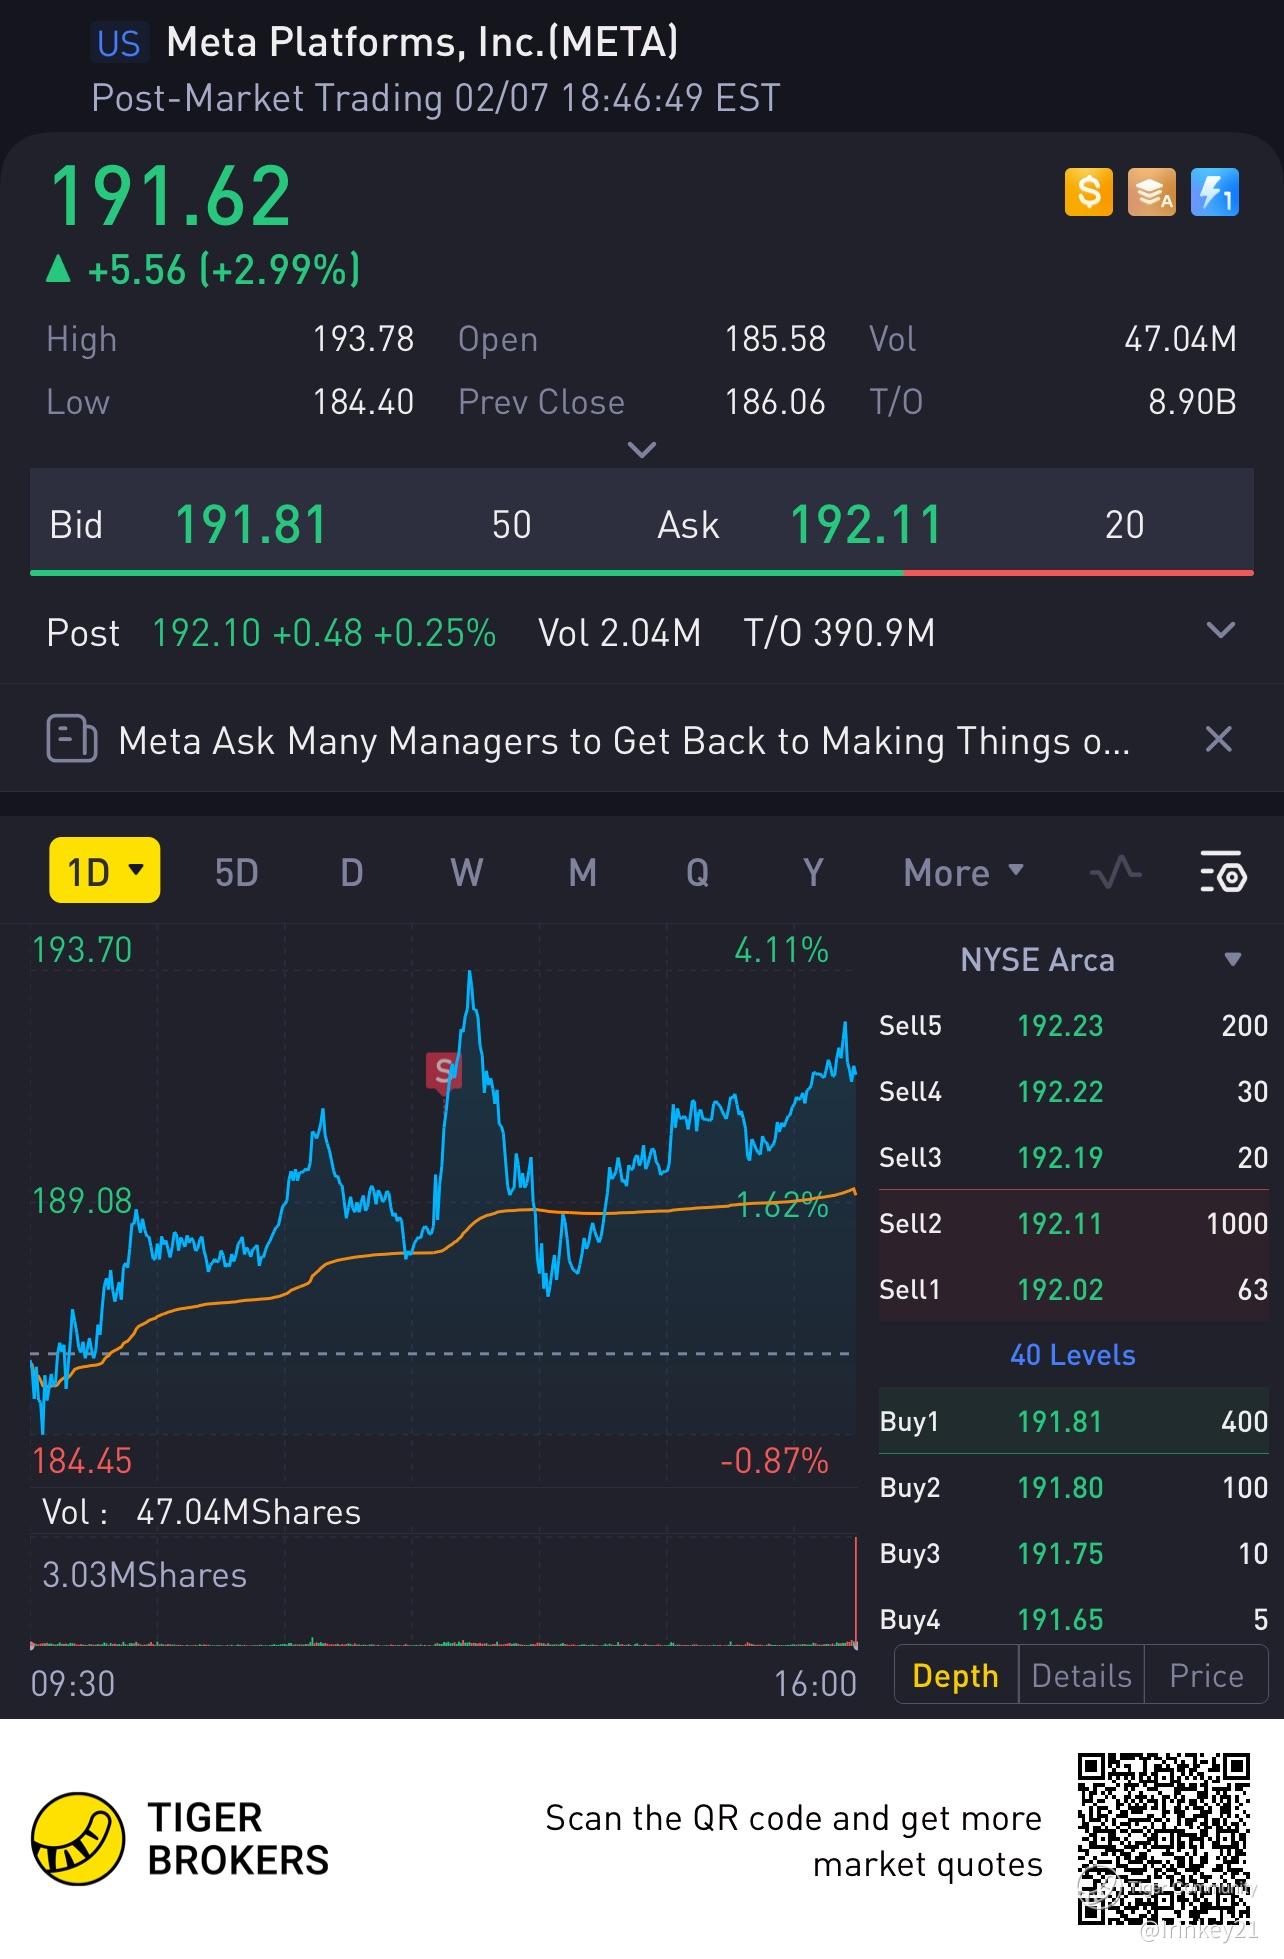Expand the Post market row chevron
The height and width of the screenshot is (1959, 1284).
tap(1221, 631)
